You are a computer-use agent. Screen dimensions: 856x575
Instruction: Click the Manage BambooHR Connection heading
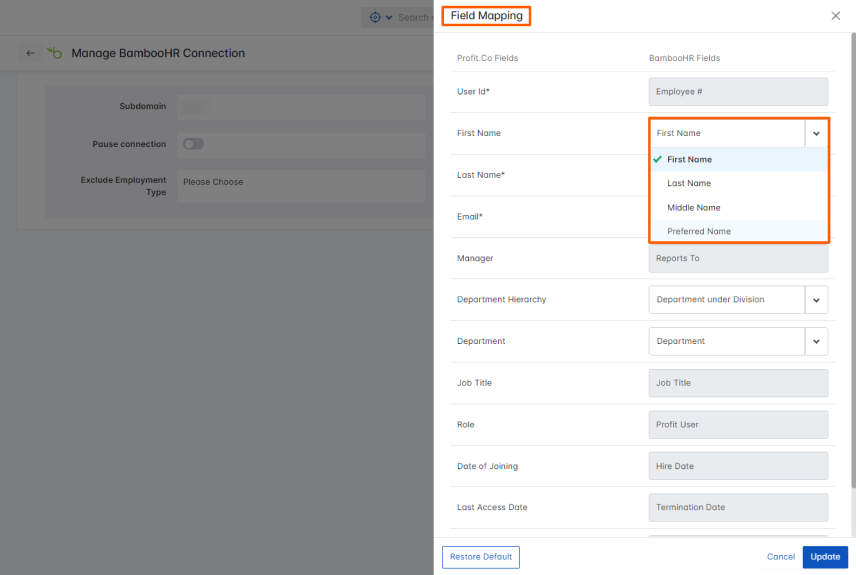[158, 53]
